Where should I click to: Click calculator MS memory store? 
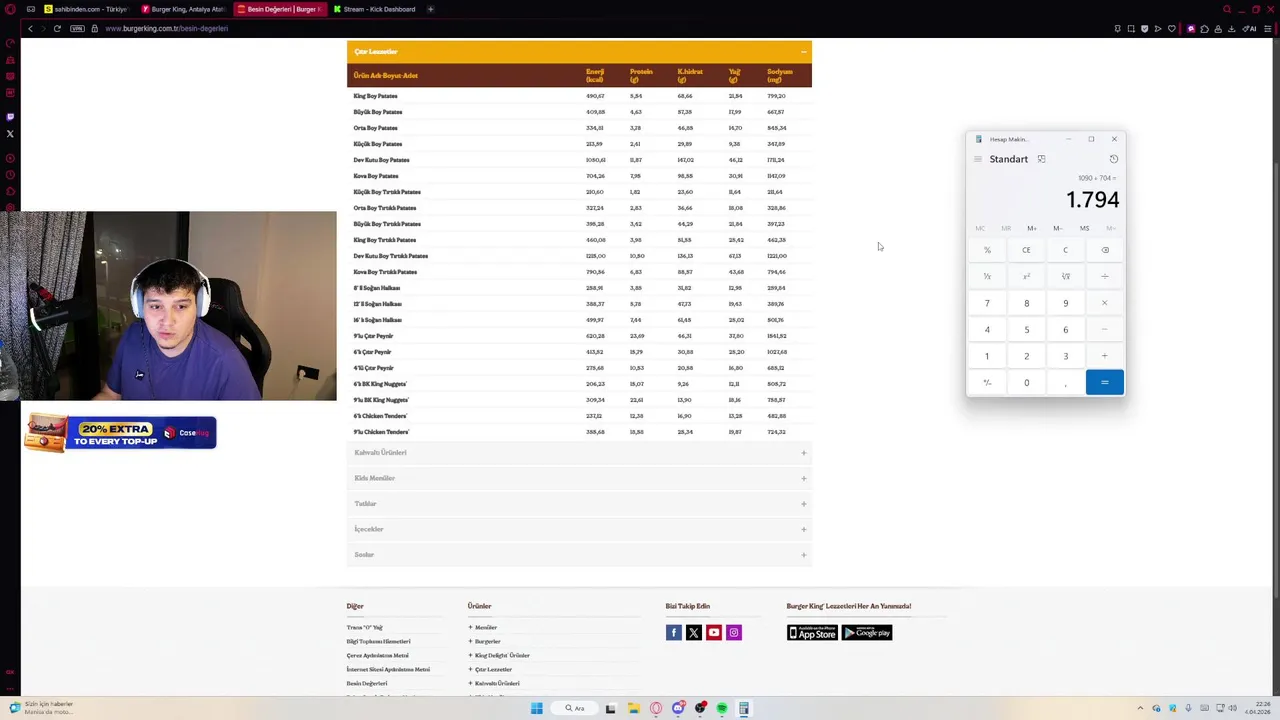[1084, 228]
